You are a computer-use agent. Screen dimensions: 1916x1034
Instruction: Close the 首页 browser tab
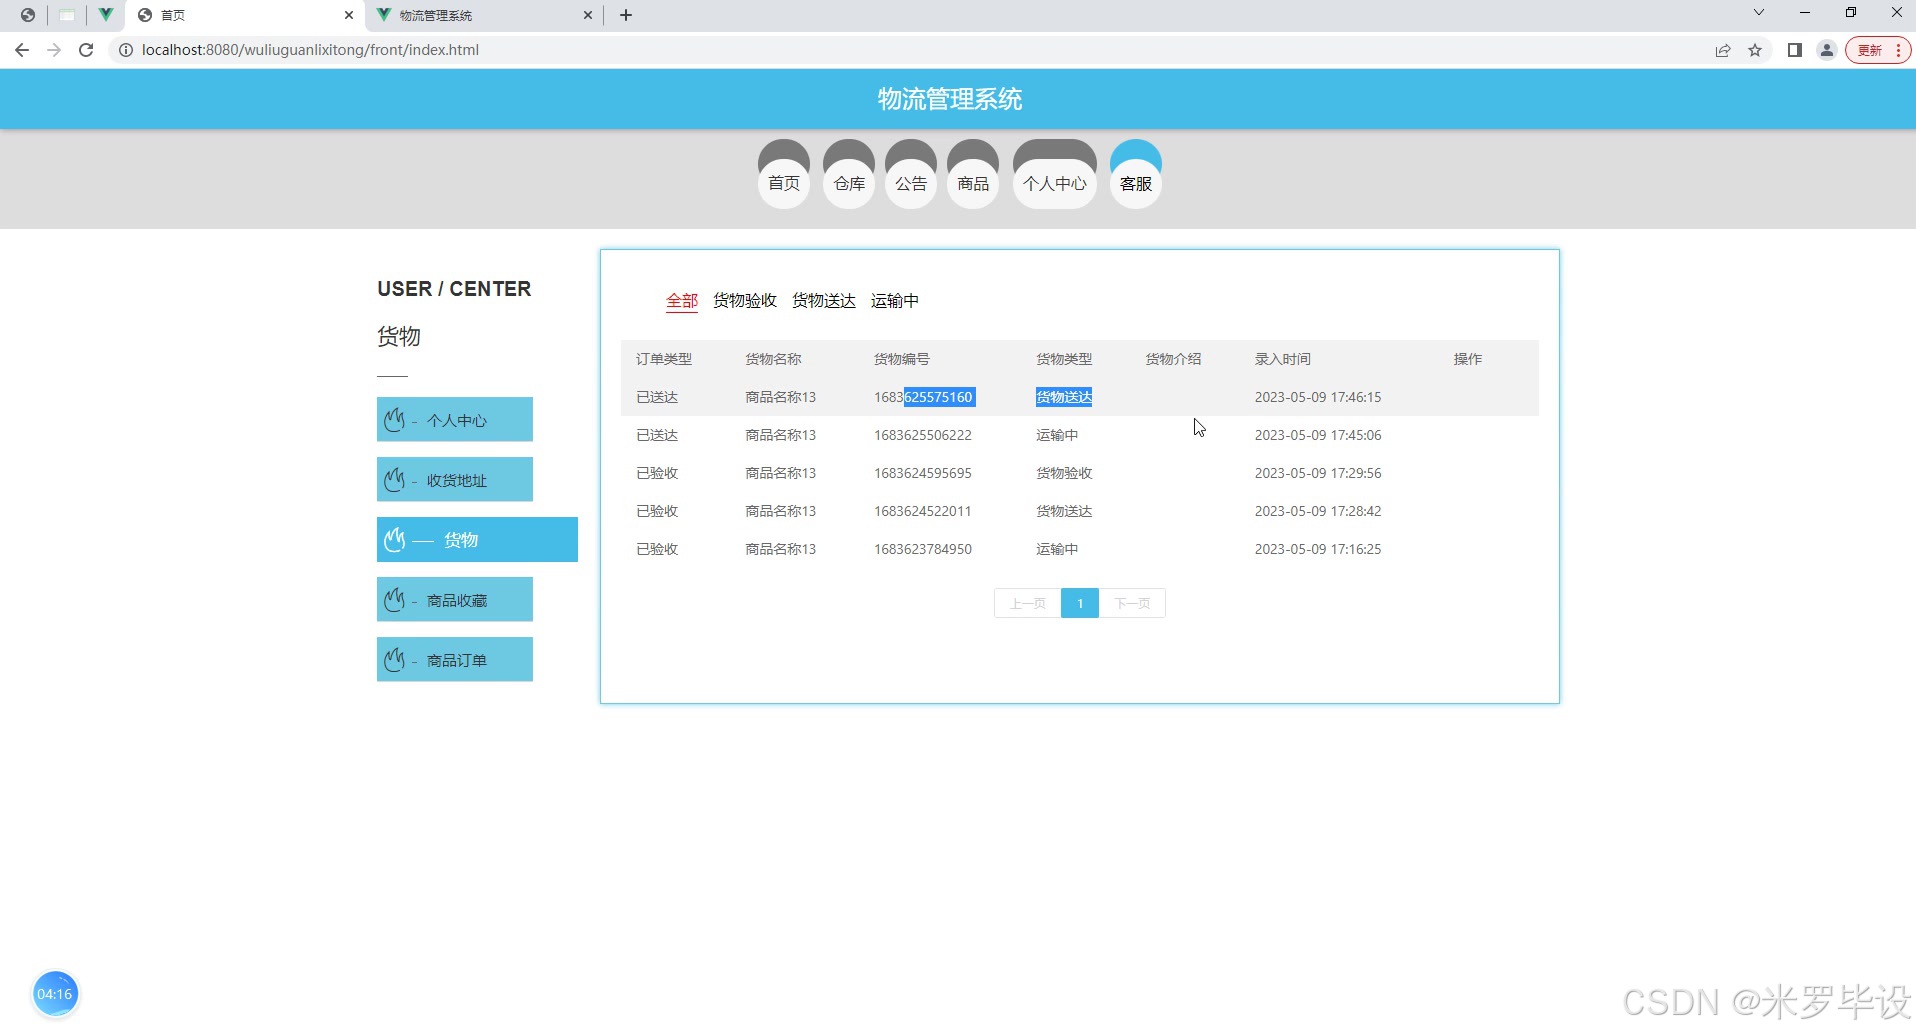click(x=349, y=15)
